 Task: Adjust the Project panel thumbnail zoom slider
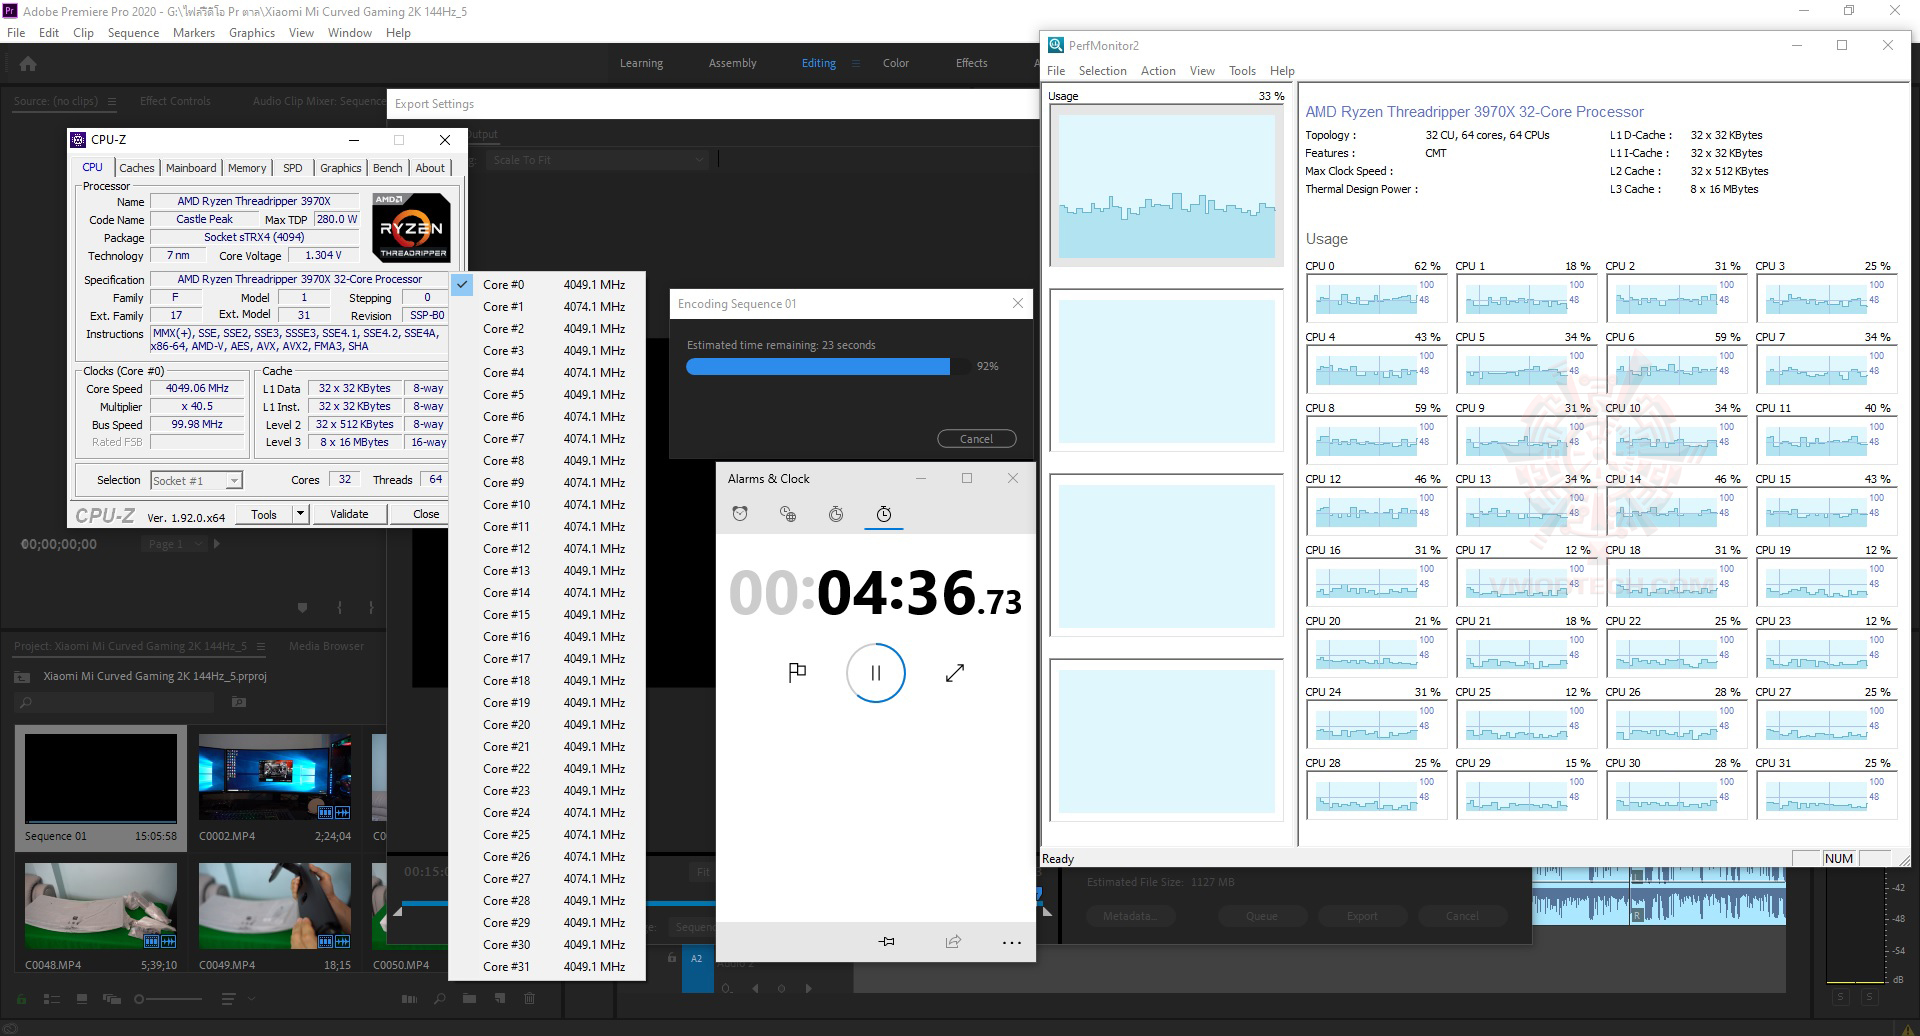[x=167, y=999]
